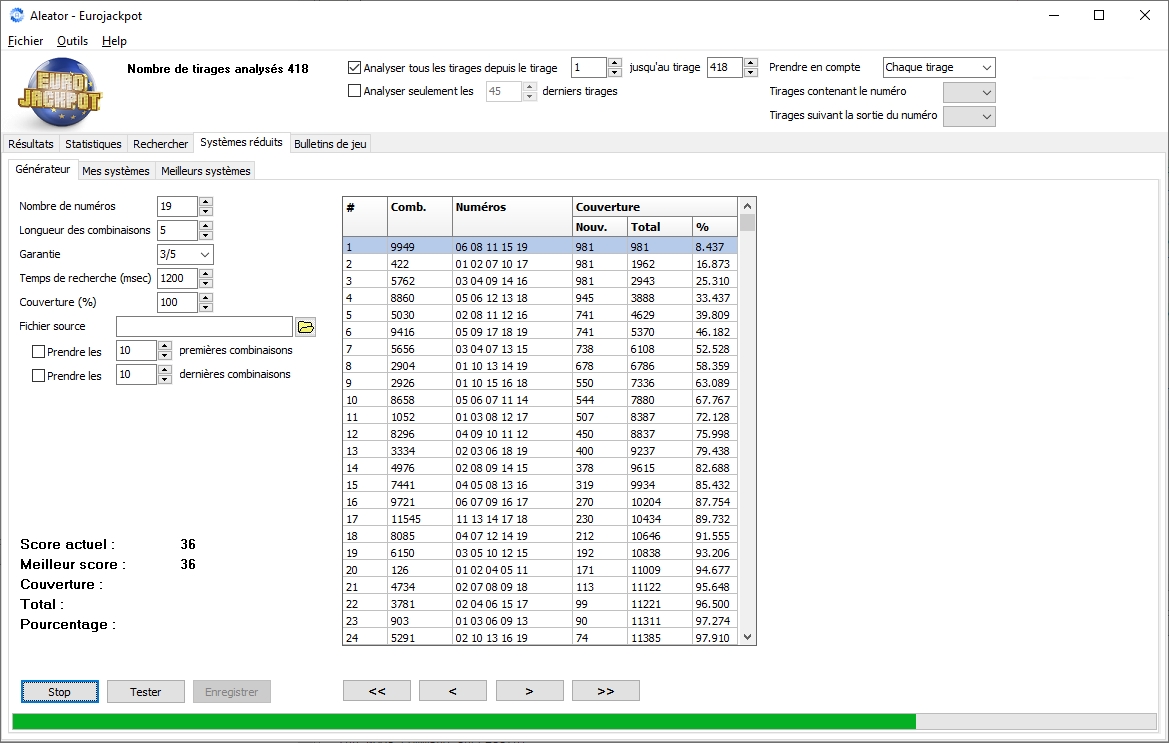The width and height of the screenshot is (1169, 743).
Task: Decrease the jusqu'au tirage 418 spinner
Action: [752, 73]
